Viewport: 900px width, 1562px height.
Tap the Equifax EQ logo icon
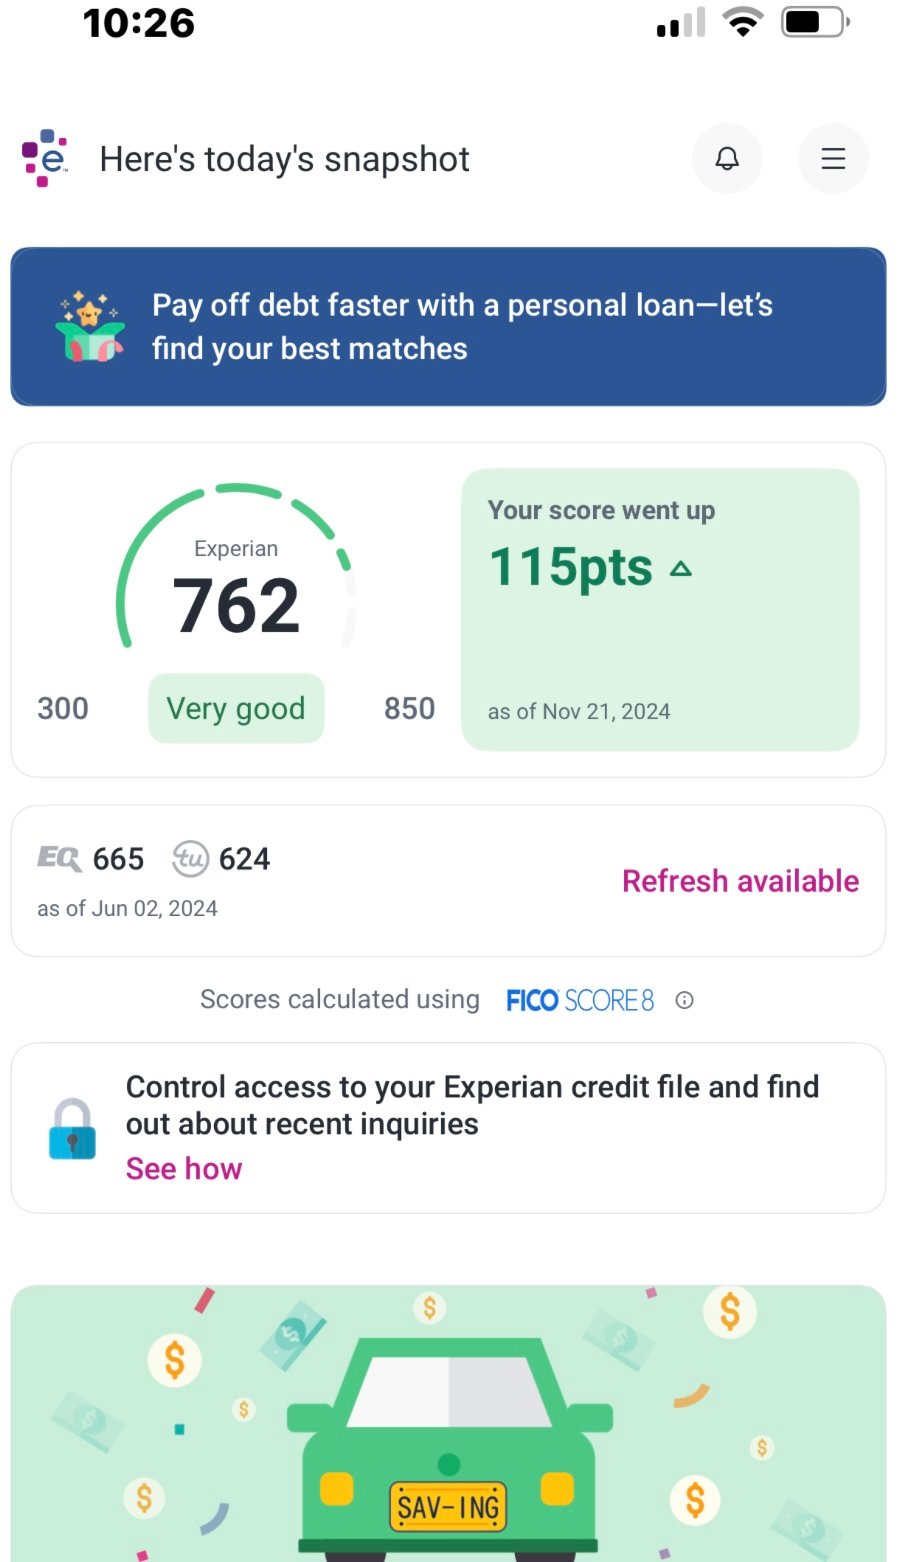pos(59,859)
